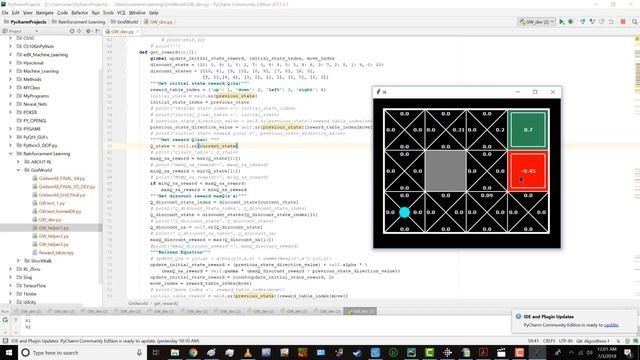Click the microphone icon in the search box
This screenshot has height=360, width=640.
[x=139, y=353]
